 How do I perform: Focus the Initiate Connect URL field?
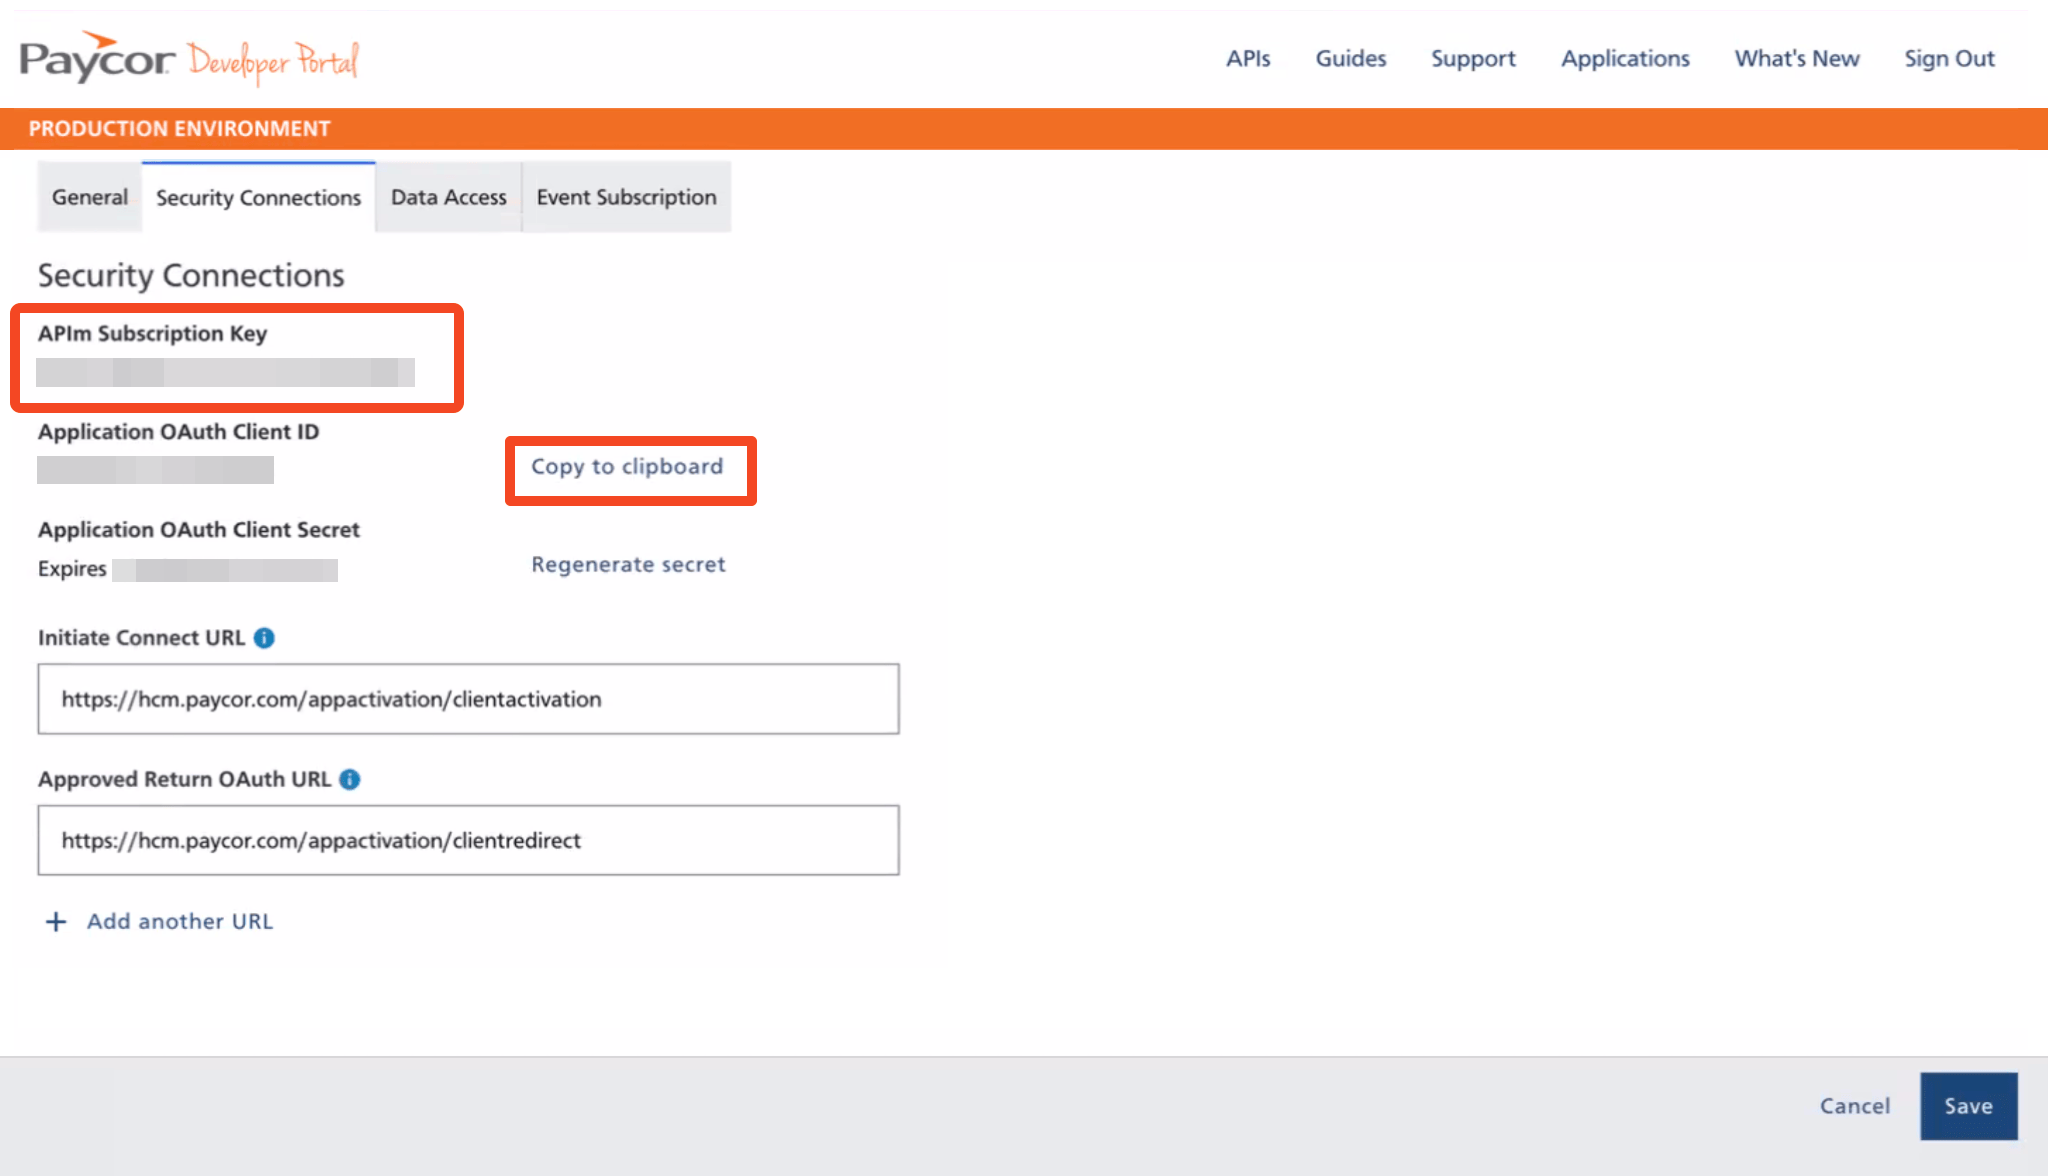(468, 699)
